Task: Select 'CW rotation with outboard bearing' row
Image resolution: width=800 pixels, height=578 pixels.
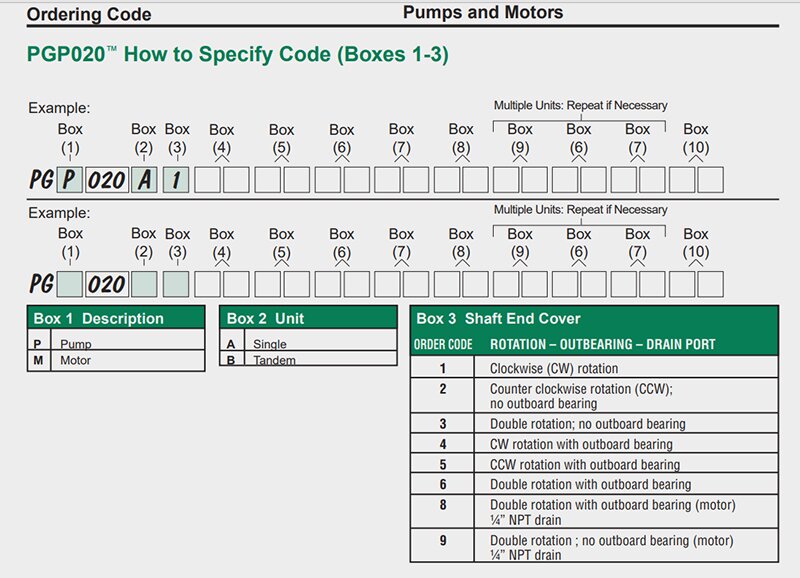Action: [x=594, y=444]
